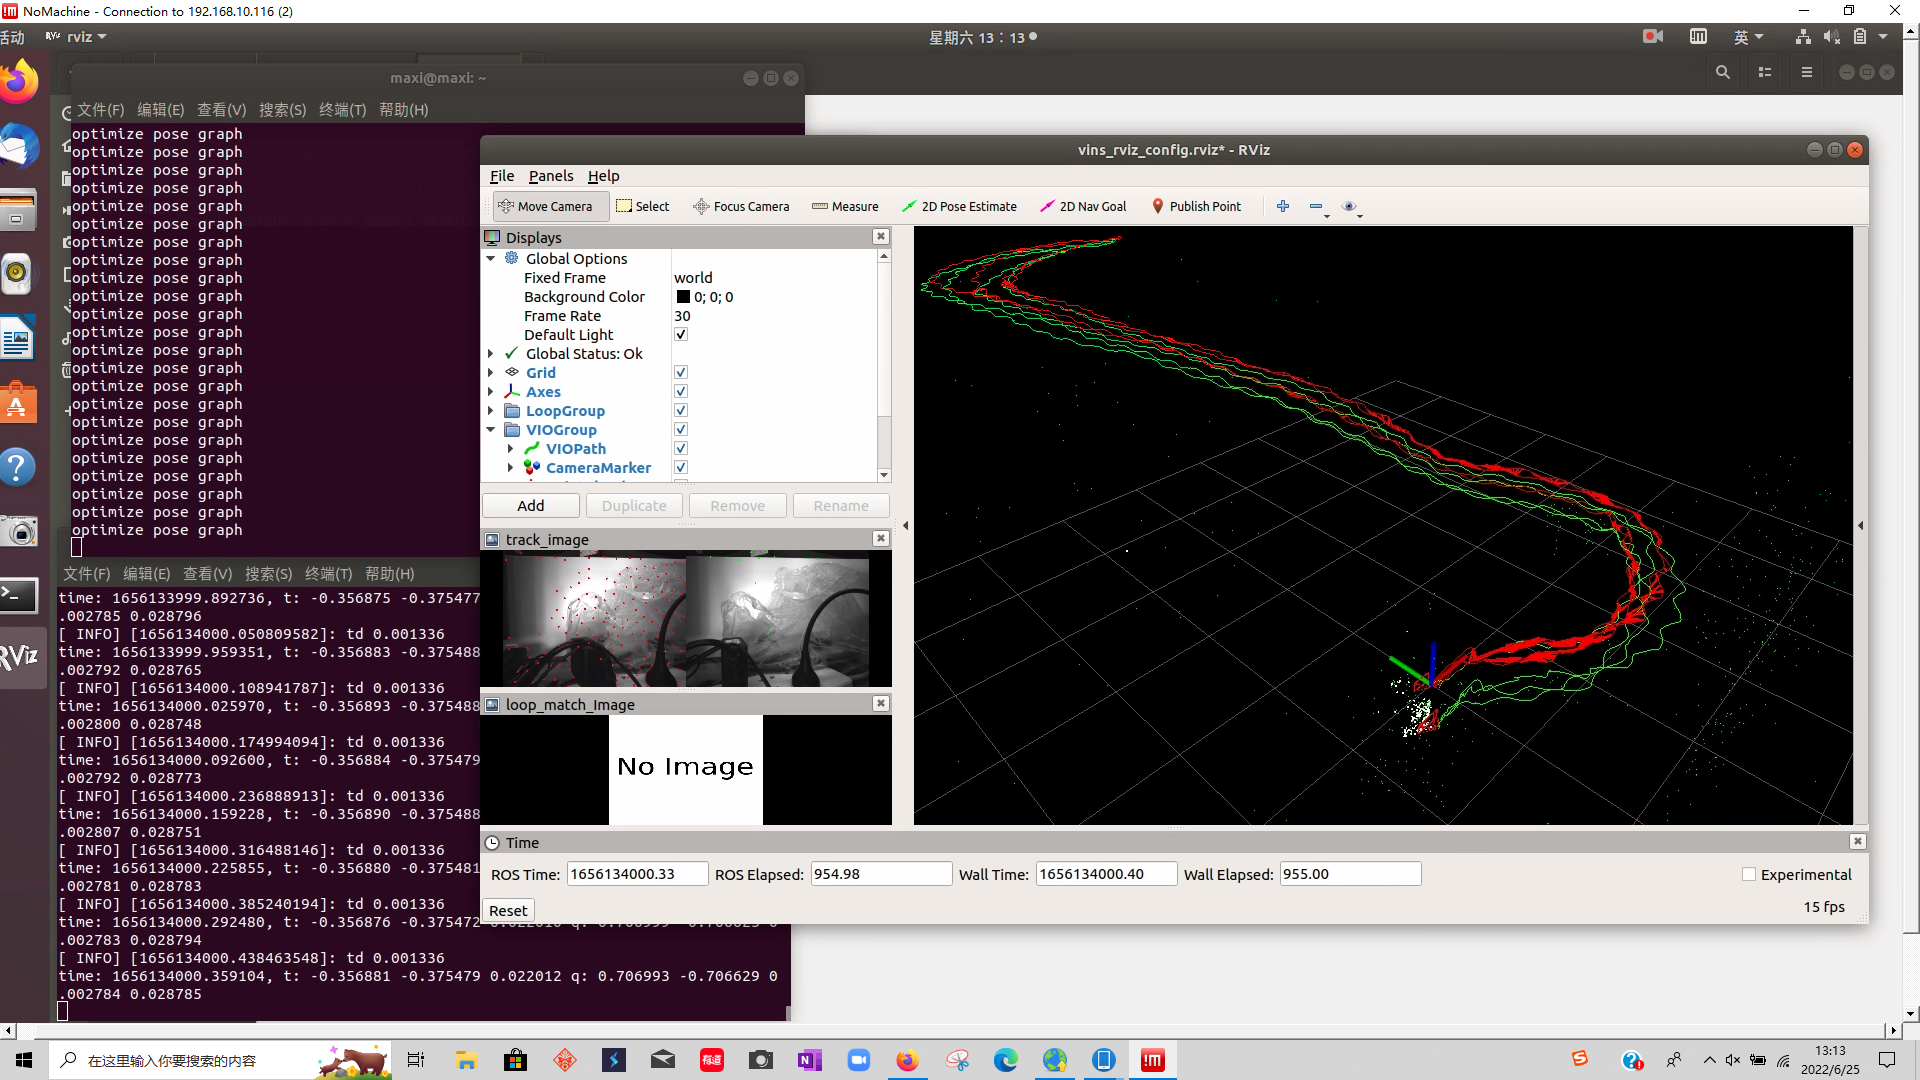Choose the Measure tool
This screenshot has height=1080, width=1920.
[845, 206]
